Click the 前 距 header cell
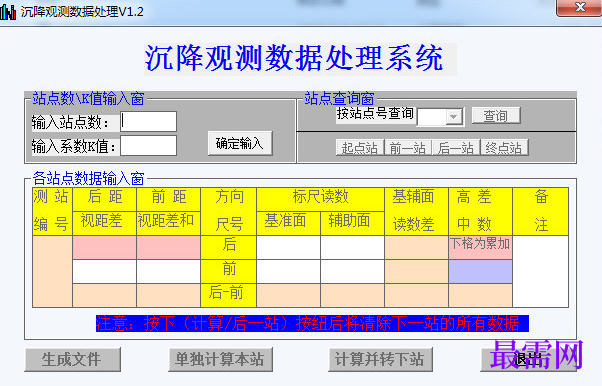 coord(168,199)
